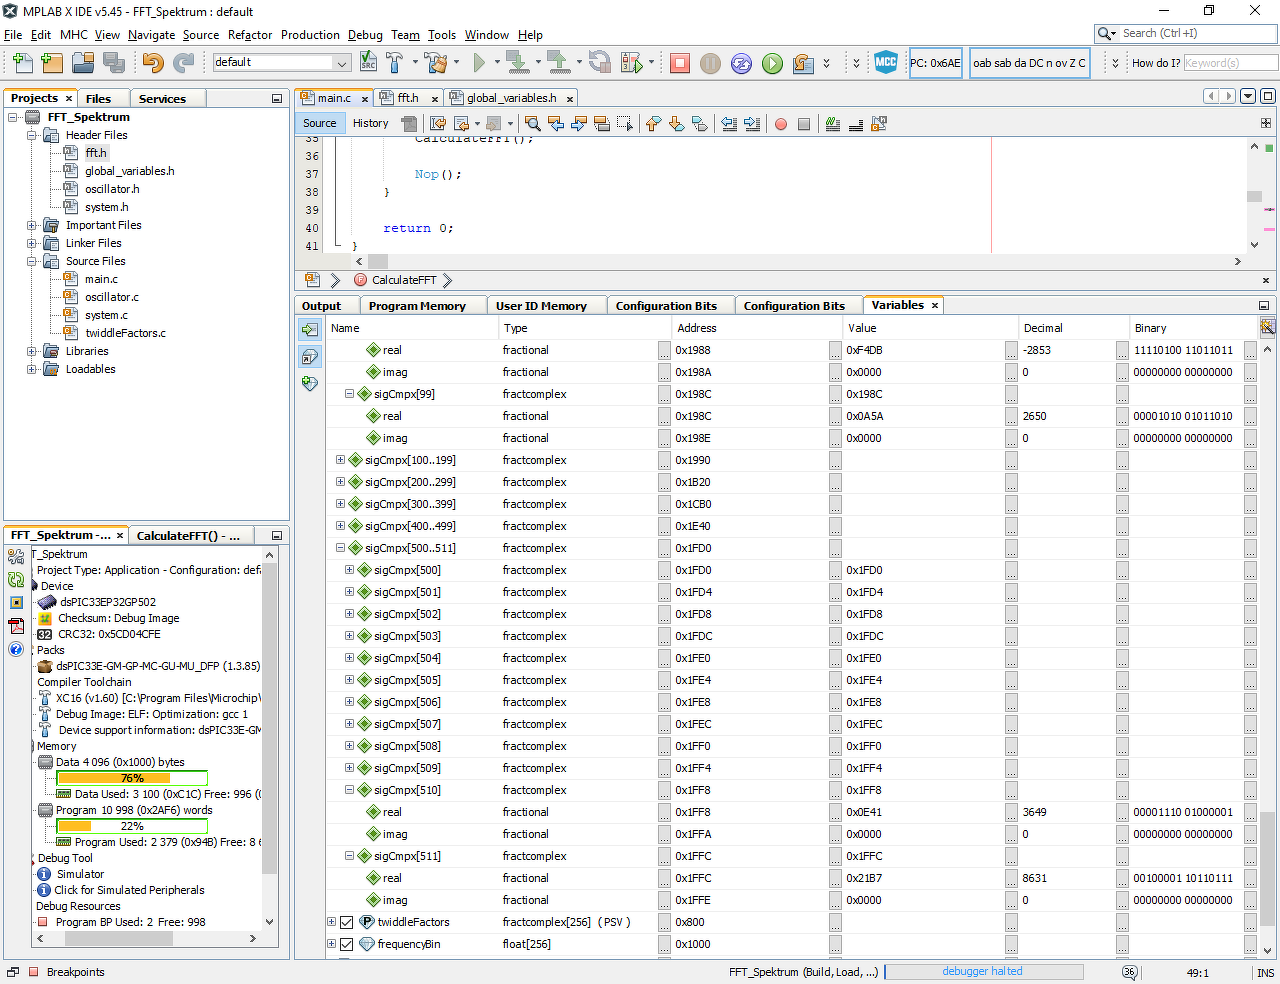Open device datasheet PDF icon in dashboard
Image resolution: width=1280 pixels, height=984 pixels.
tap(16, 626)
